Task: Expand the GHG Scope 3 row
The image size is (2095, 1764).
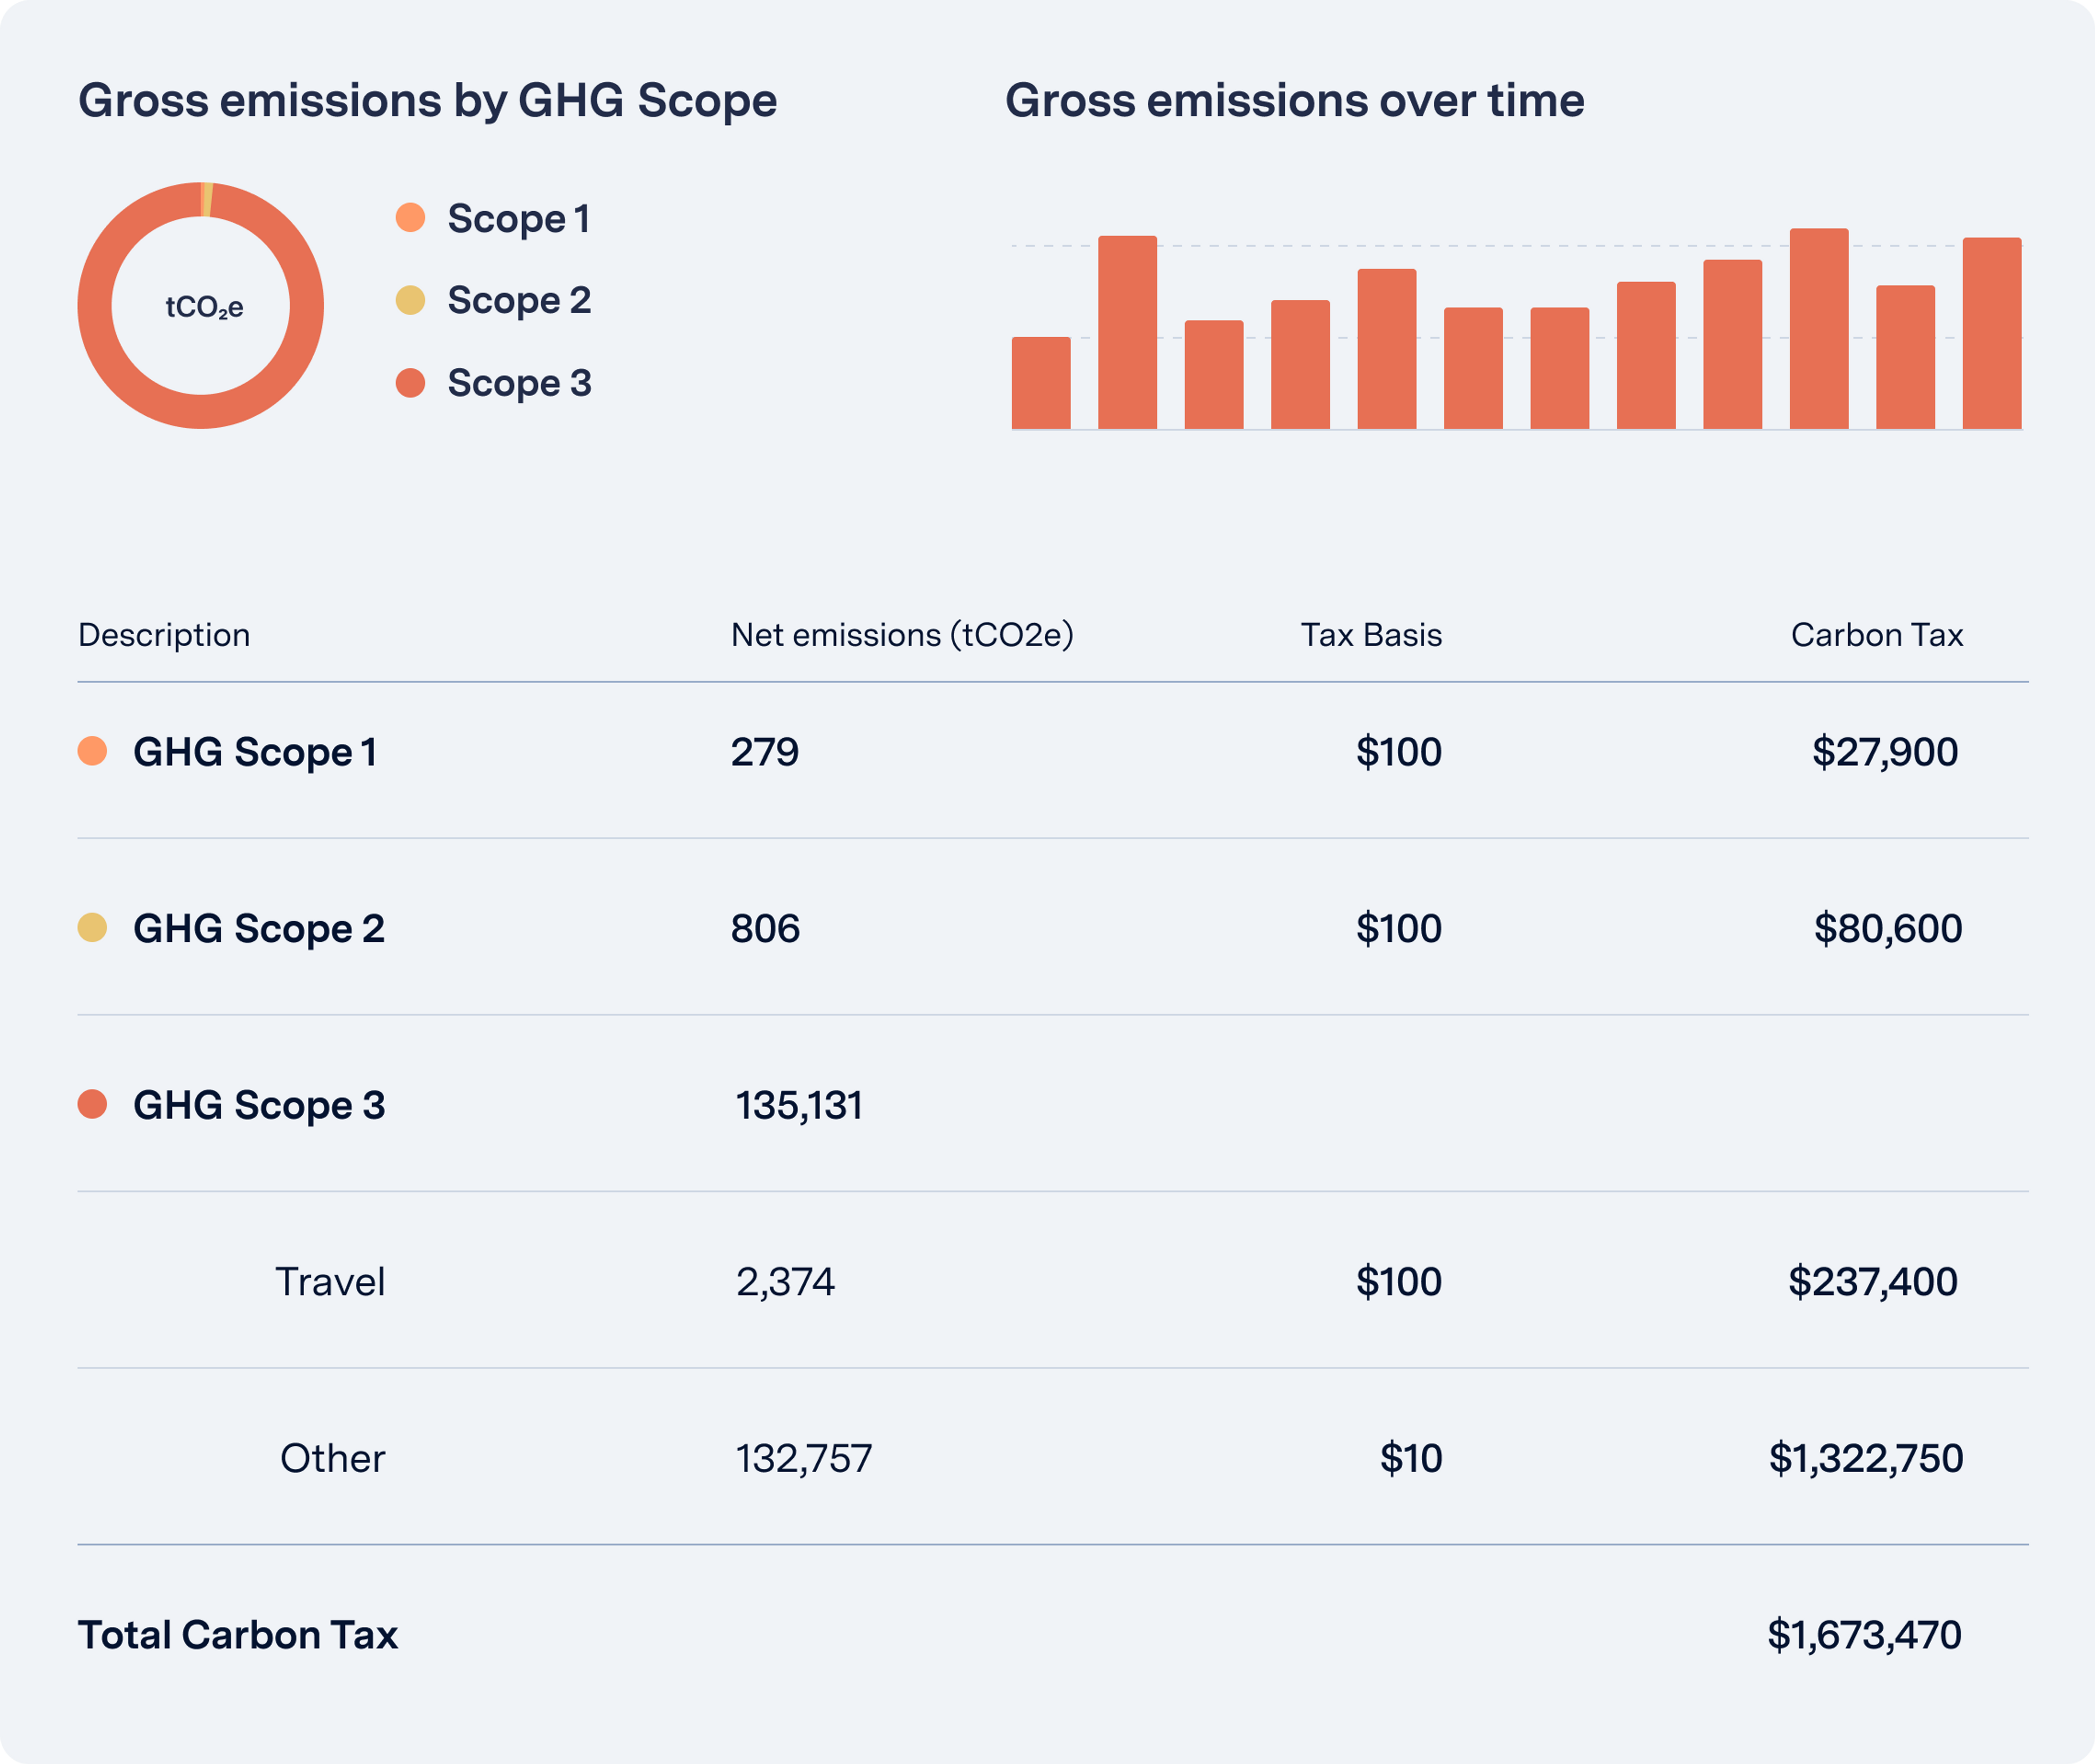Action: (258, 1105)
